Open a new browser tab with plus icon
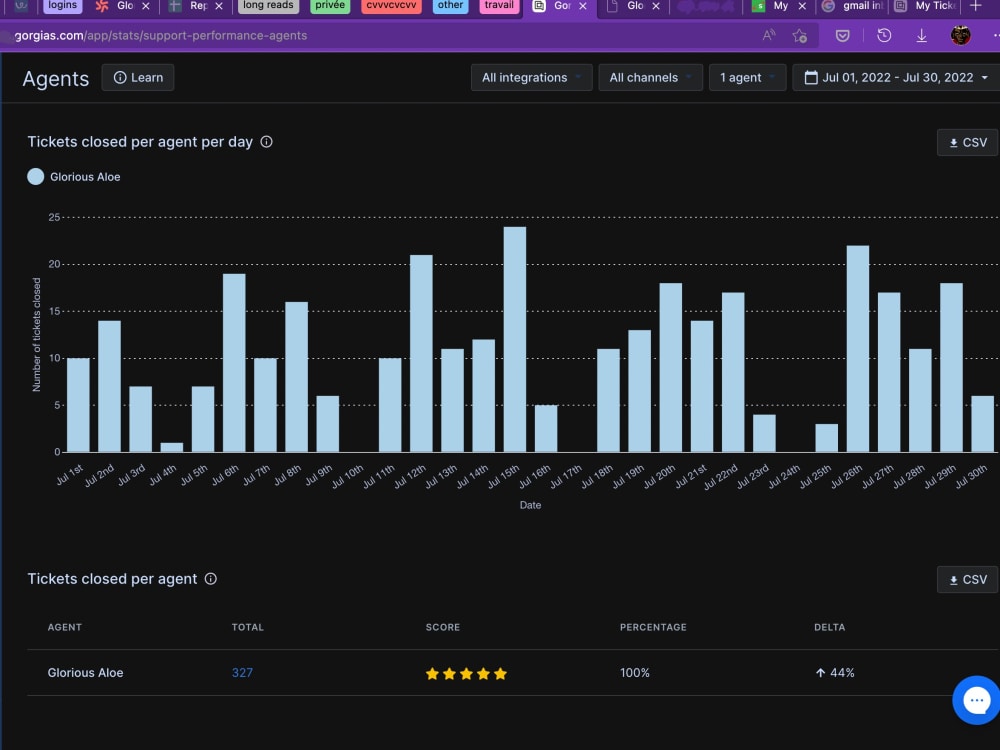 tap(975, 6)
